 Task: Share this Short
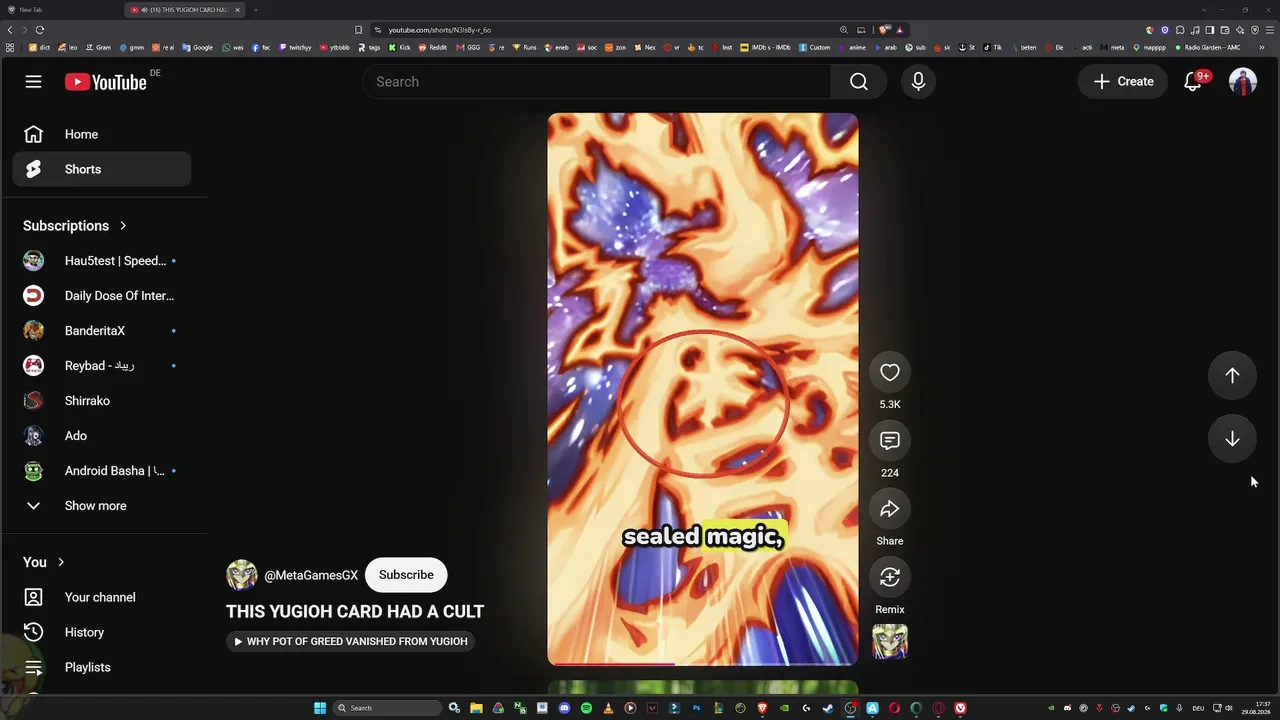click(889, 509)
